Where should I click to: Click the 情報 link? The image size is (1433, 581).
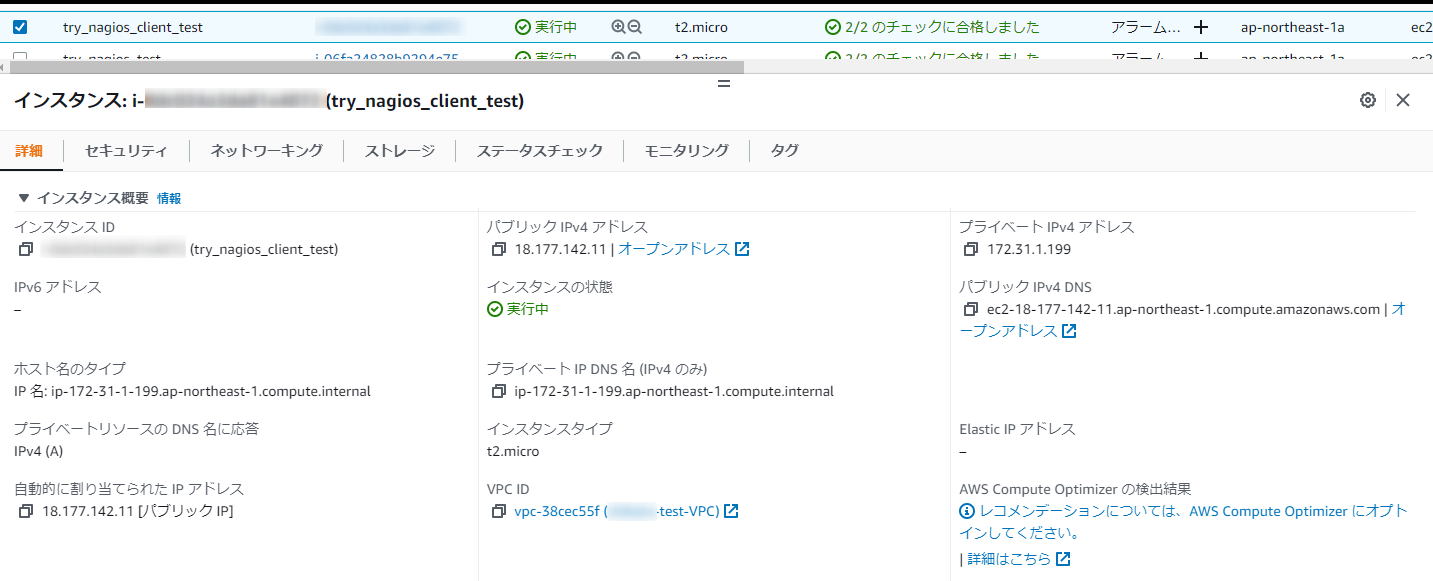[169, 198]
